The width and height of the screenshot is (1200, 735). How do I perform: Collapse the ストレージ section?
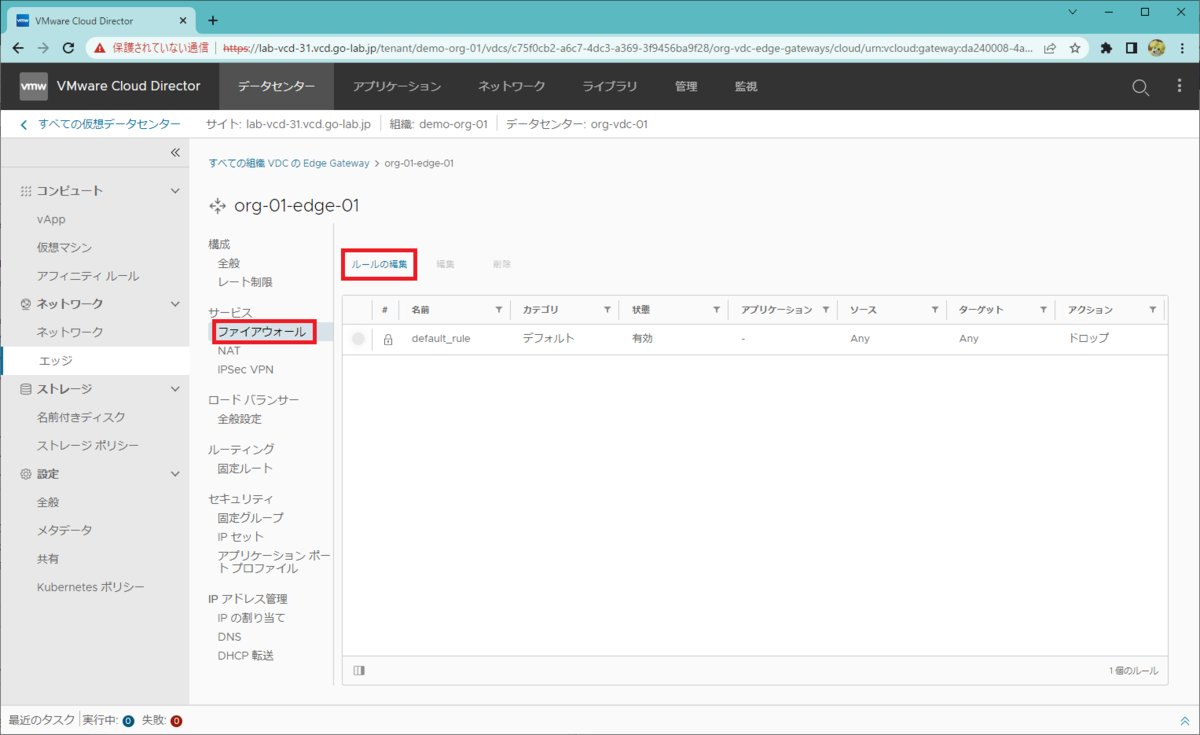[x=175, y=389]
